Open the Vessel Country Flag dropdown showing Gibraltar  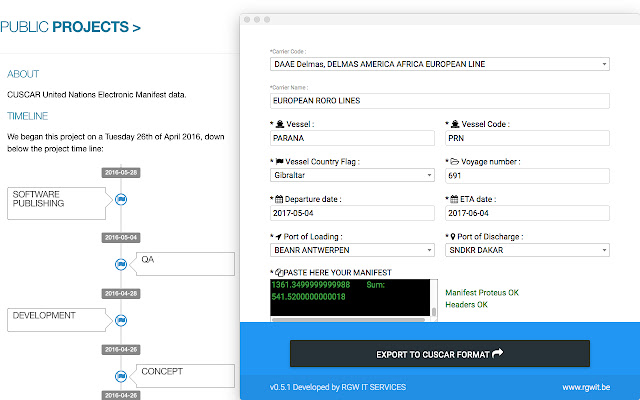[x=352, y=175]
